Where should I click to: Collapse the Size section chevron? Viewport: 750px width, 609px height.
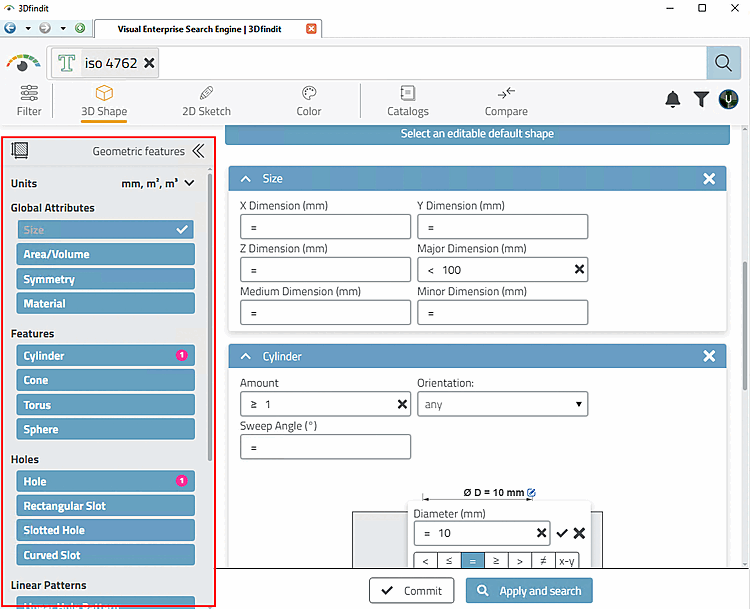pos(245,179)
